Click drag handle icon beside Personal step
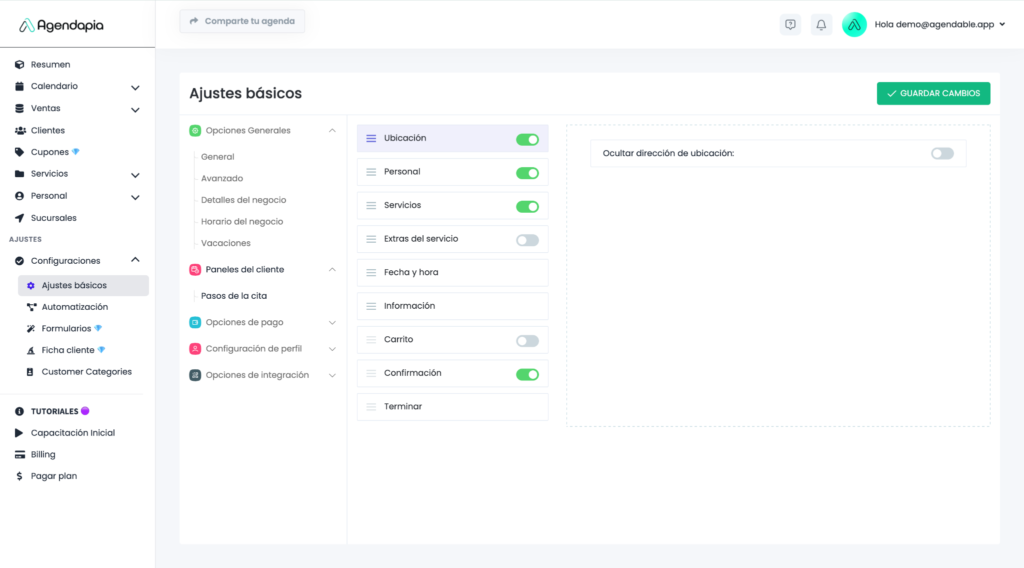The width and height of the screenshot is (1024, 568). tap(371, 172)
